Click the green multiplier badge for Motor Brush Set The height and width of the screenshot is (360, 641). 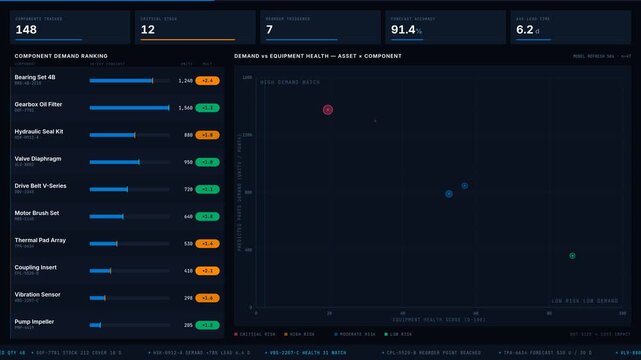pyautogui.click(x=207, y=217)
